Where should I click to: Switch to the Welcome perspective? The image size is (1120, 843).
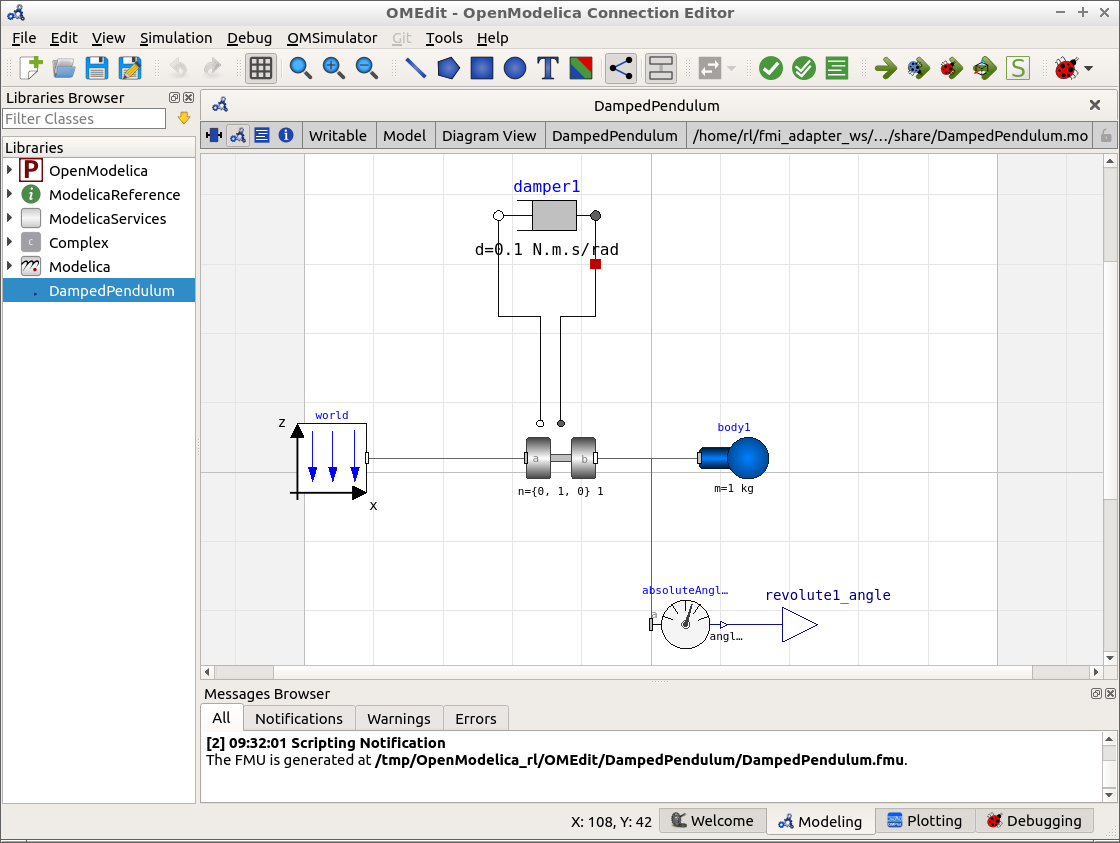(712, 820)
